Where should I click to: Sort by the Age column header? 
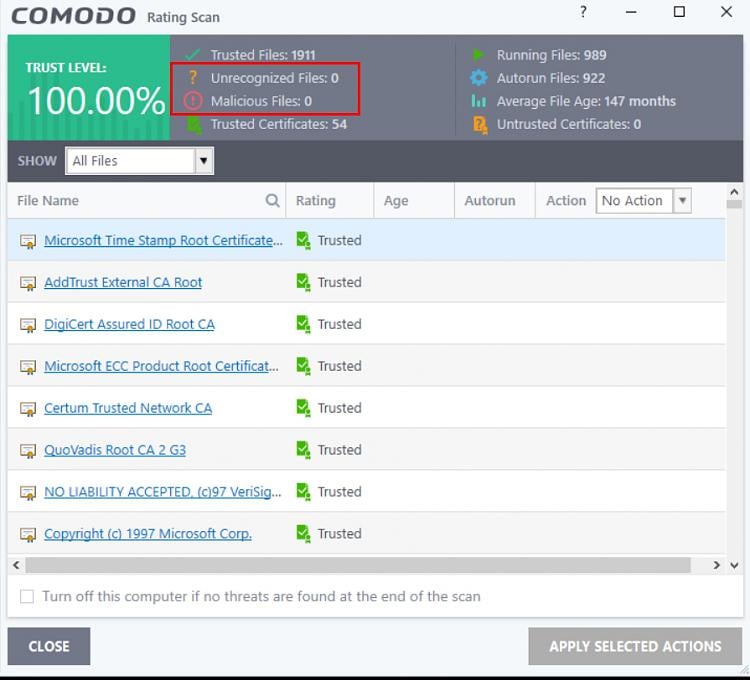396,200
